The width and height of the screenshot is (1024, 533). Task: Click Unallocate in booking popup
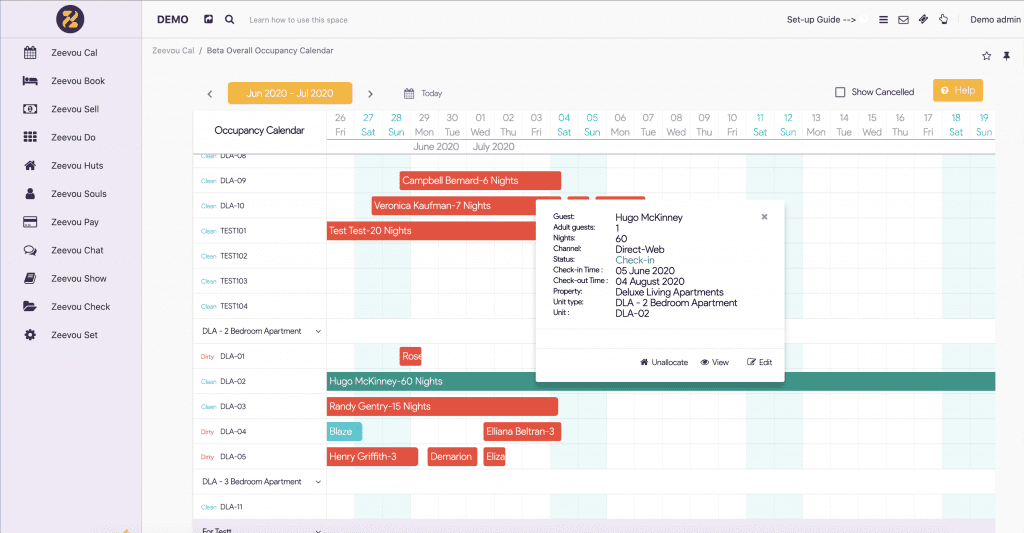664,362
